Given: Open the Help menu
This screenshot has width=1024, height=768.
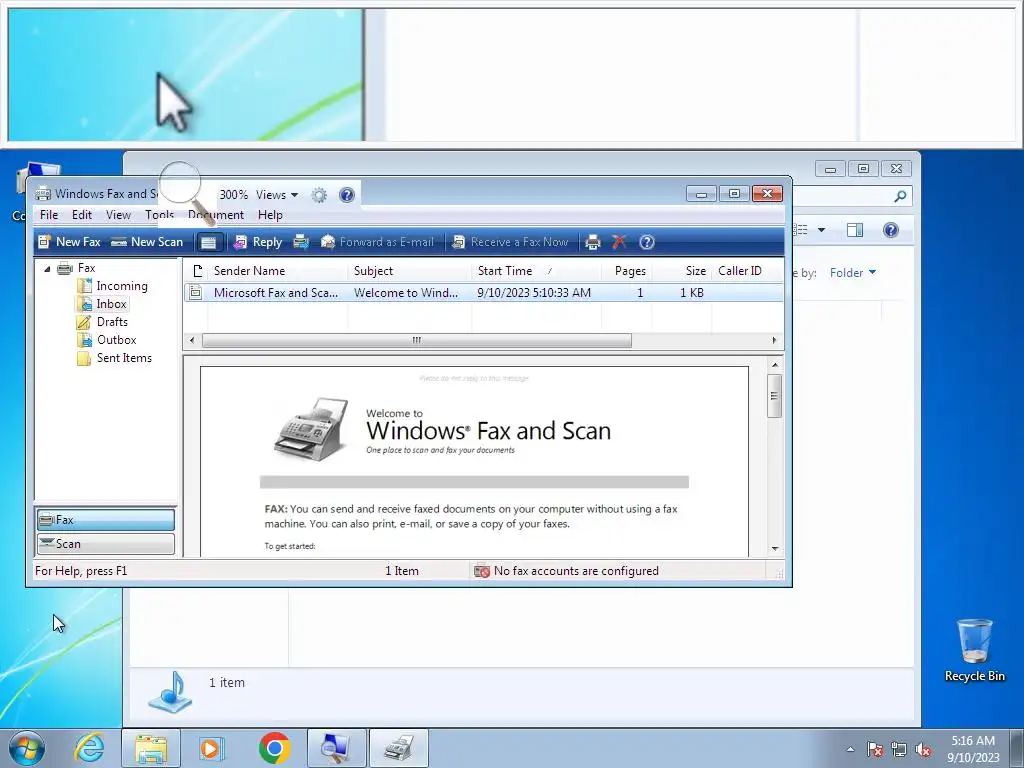Looking at the screenshot, I should click(x=270, y=215).
